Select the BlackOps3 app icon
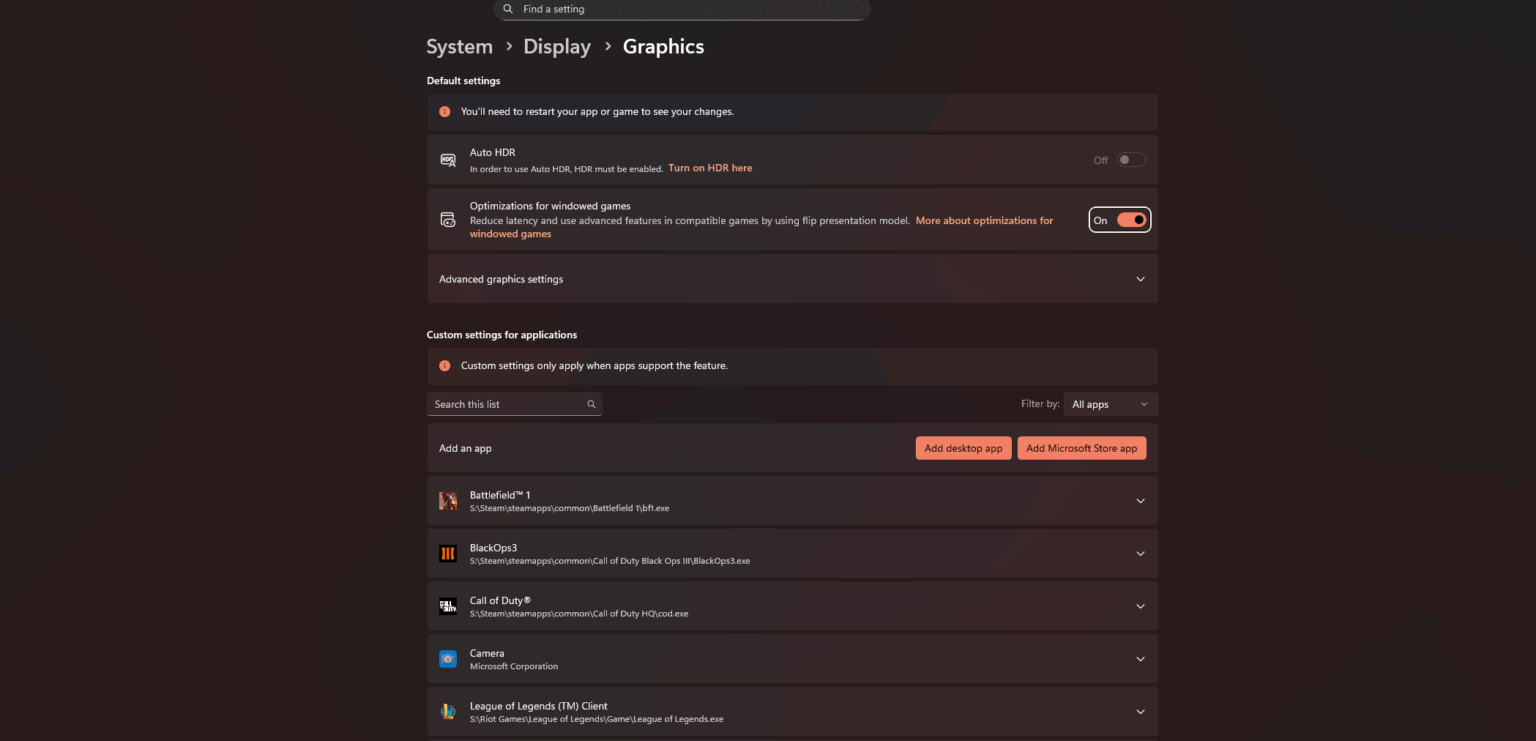The height and width of the screenshot is (741, 1536). [447, 553]
